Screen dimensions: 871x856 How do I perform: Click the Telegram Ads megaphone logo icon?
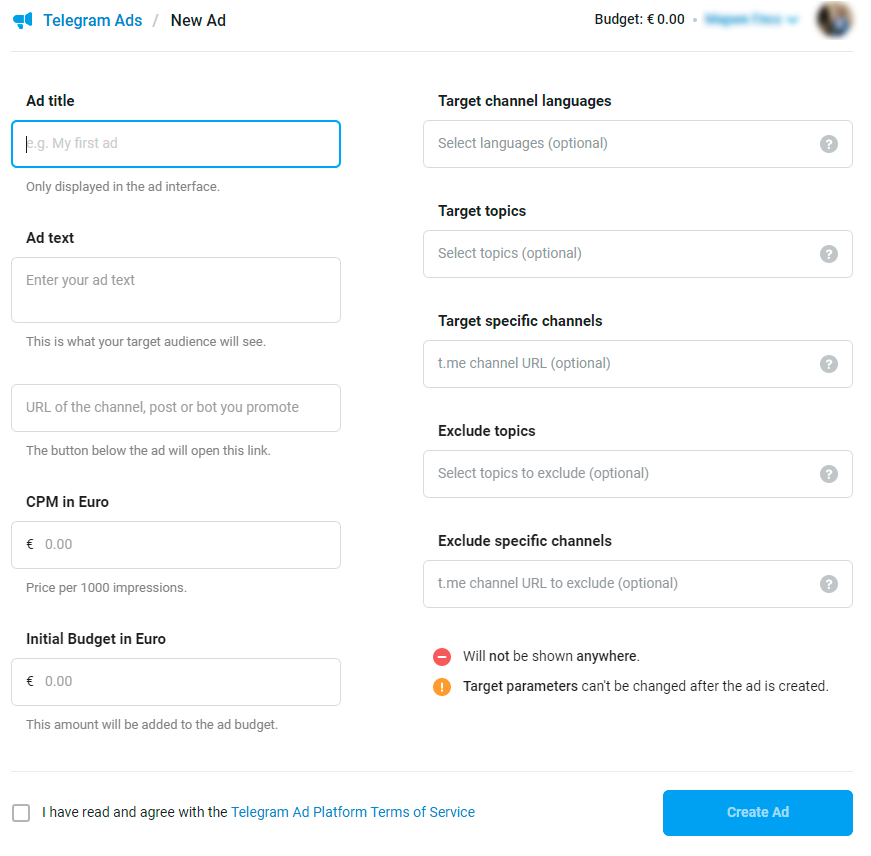[23, 20]
